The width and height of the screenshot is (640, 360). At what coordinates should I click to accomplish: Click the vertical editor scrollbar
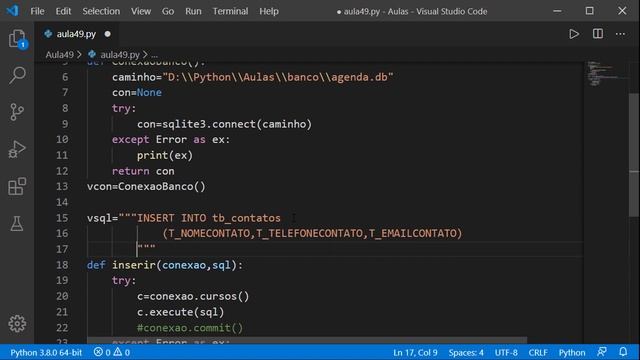pyautogui.click(x=634, y=155)
